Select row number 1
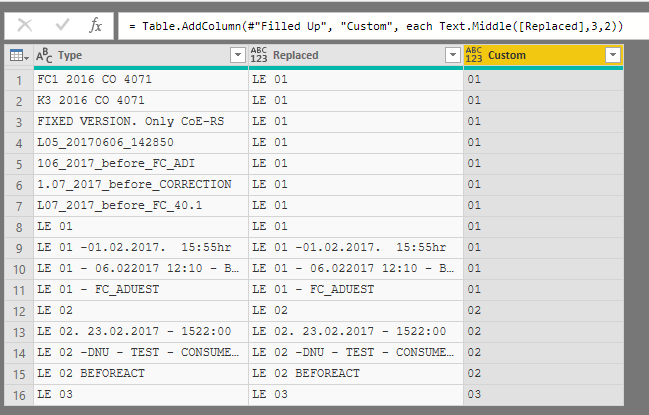Screen dimensions: 649x415 (19, 80)
